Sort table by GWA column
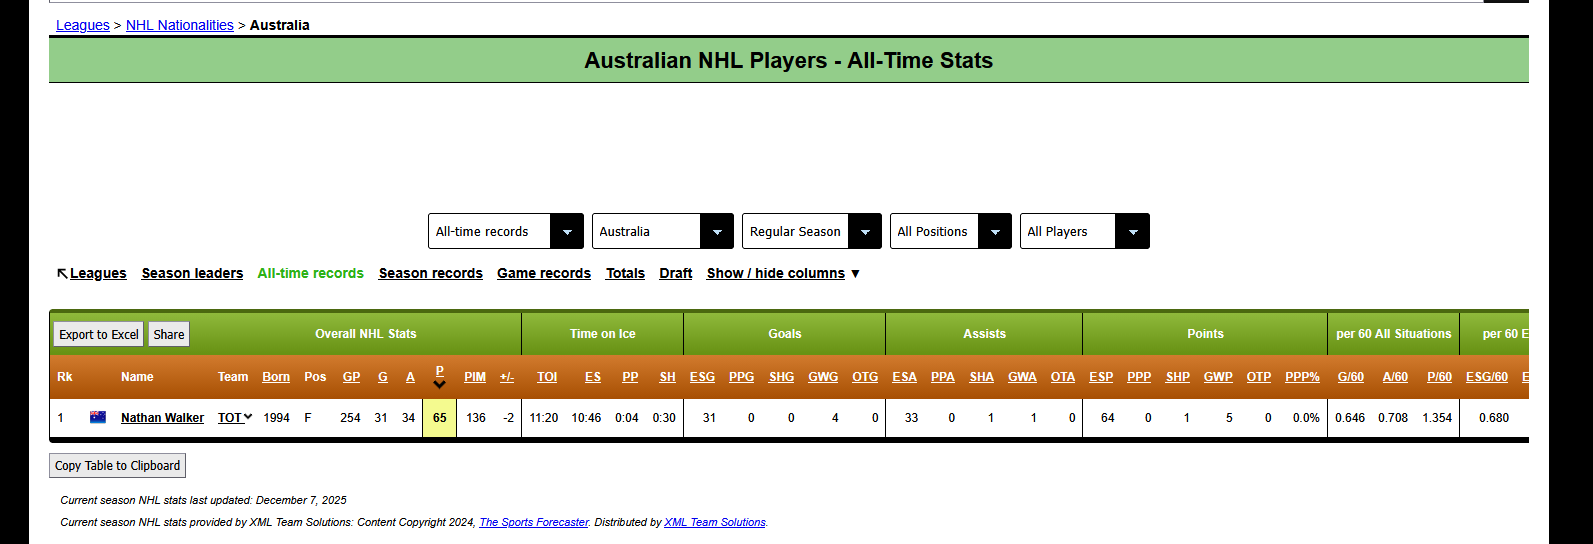The height and width of the screenshot is (544, 1593). 1022,377
